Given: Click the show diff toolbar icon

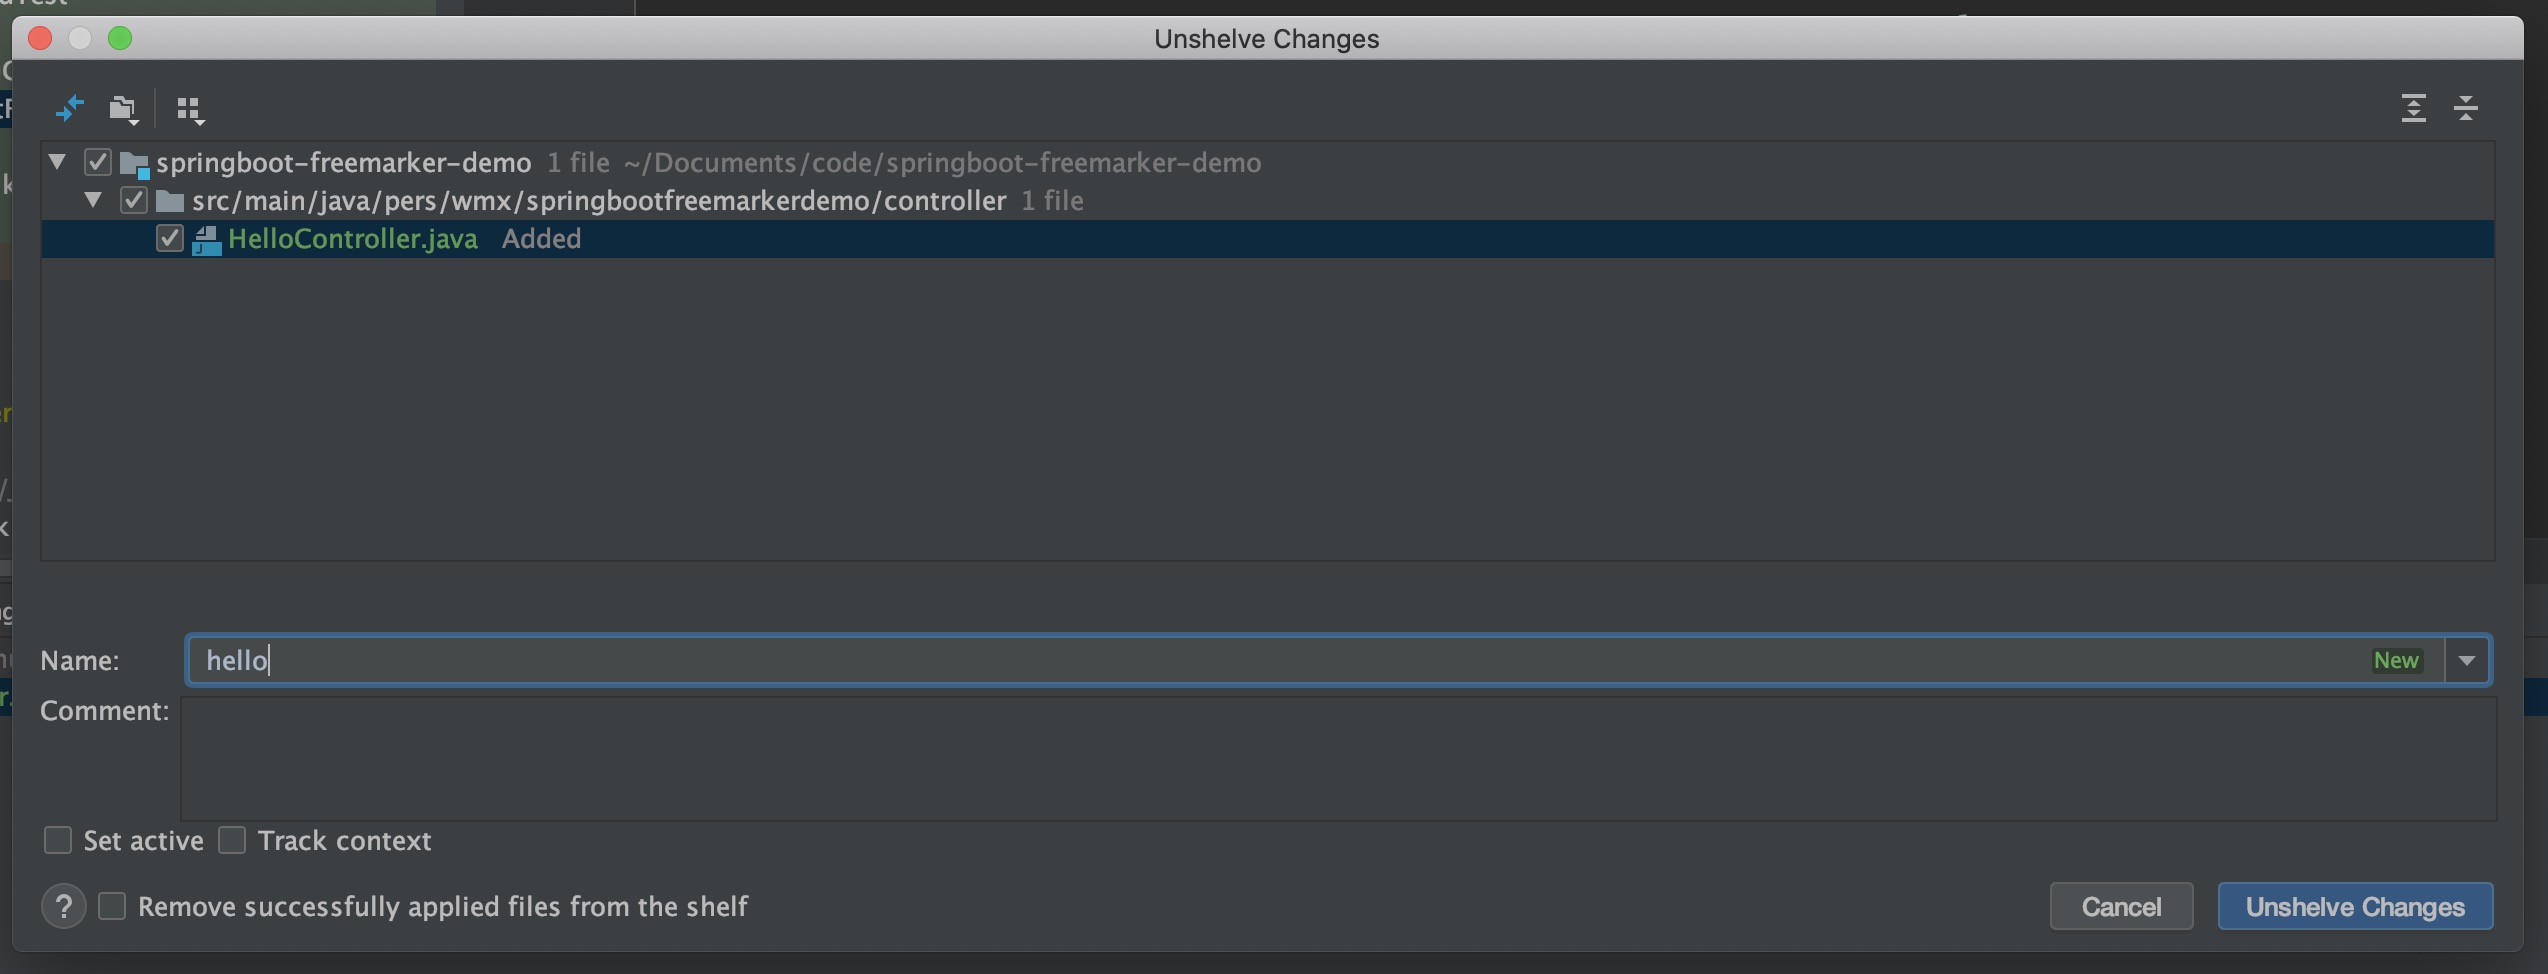Looking at the screenshot, I should tap(69, 108).
